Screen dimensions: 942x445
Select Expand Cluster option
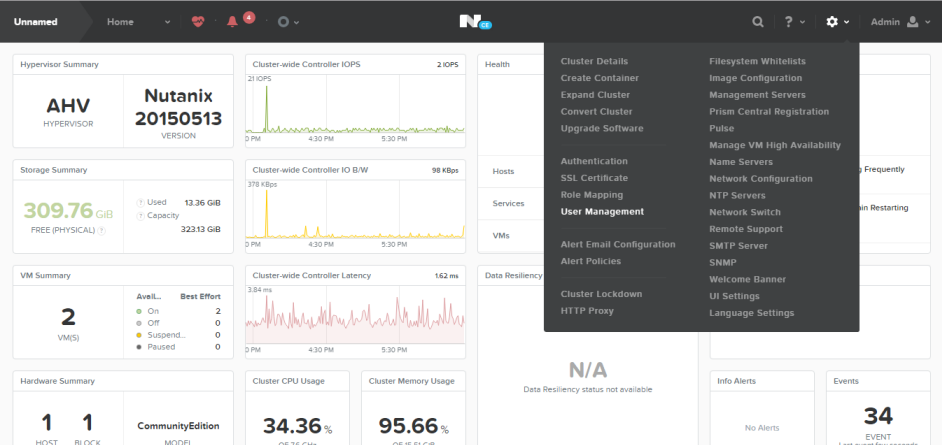(595, 95)
